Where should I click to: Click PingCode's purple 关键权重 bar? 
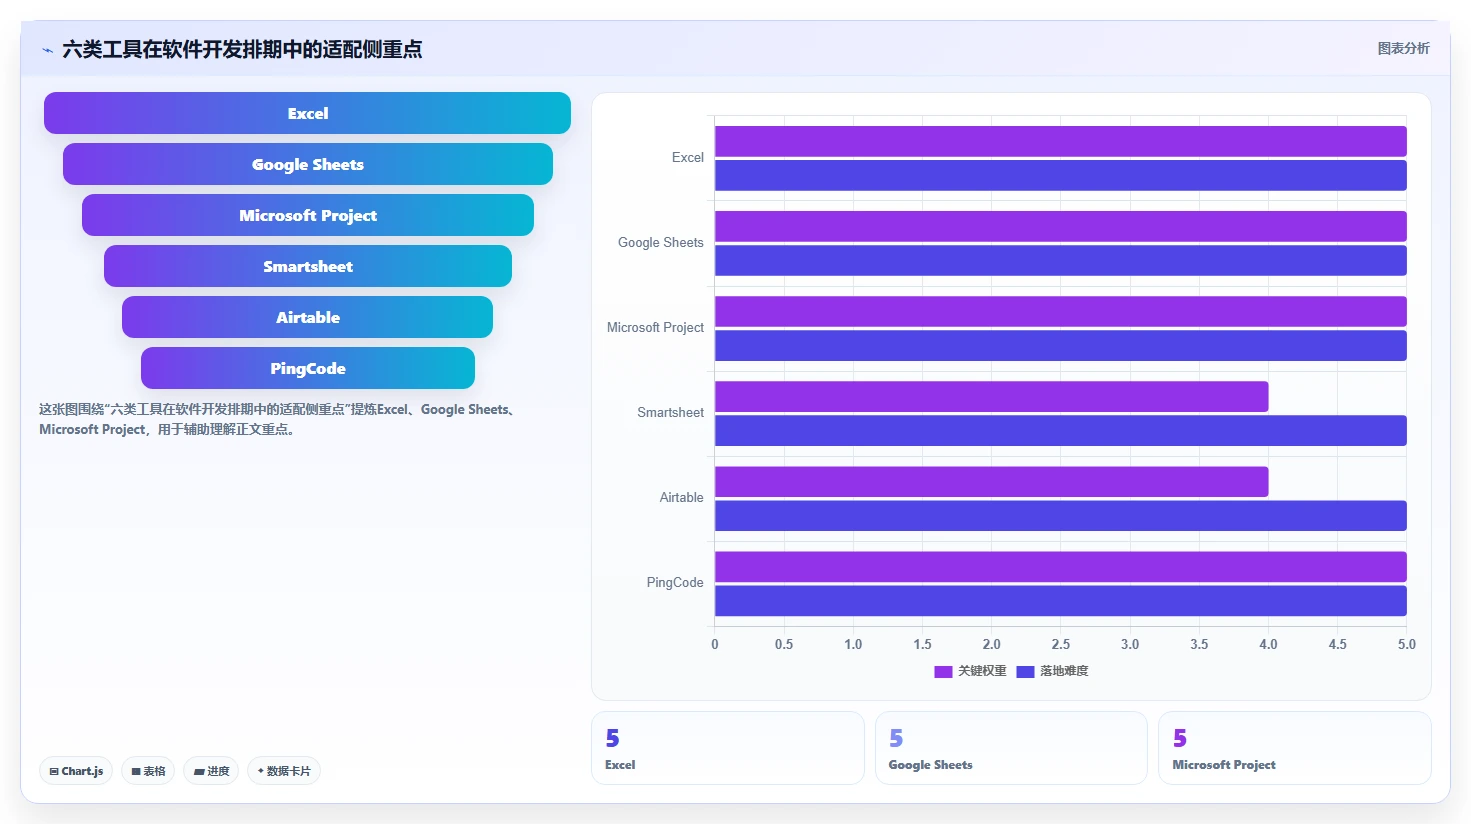pyautogui.click(x=1060, y=566)
